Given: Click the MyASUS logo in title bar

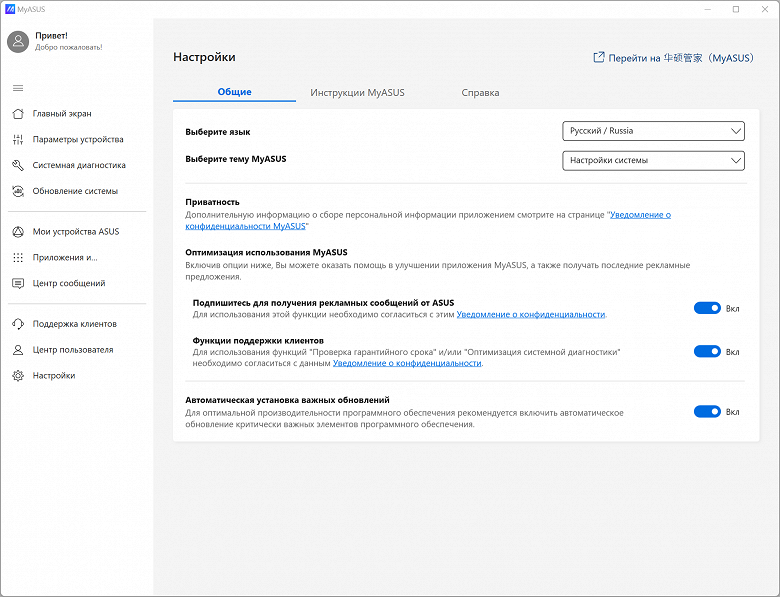Looking at the screenshot, I should (9, 9).
